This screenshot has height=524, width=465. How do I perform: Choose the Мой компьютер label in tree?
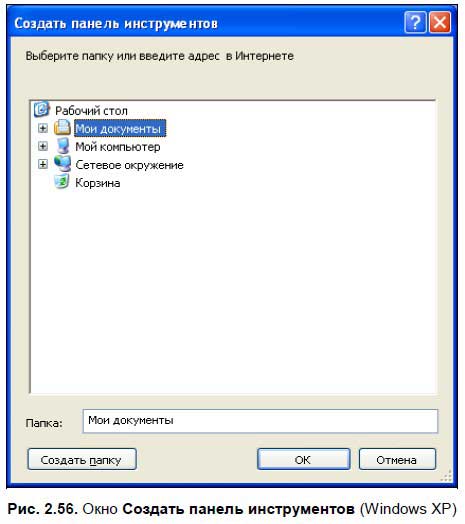[118, 147]
